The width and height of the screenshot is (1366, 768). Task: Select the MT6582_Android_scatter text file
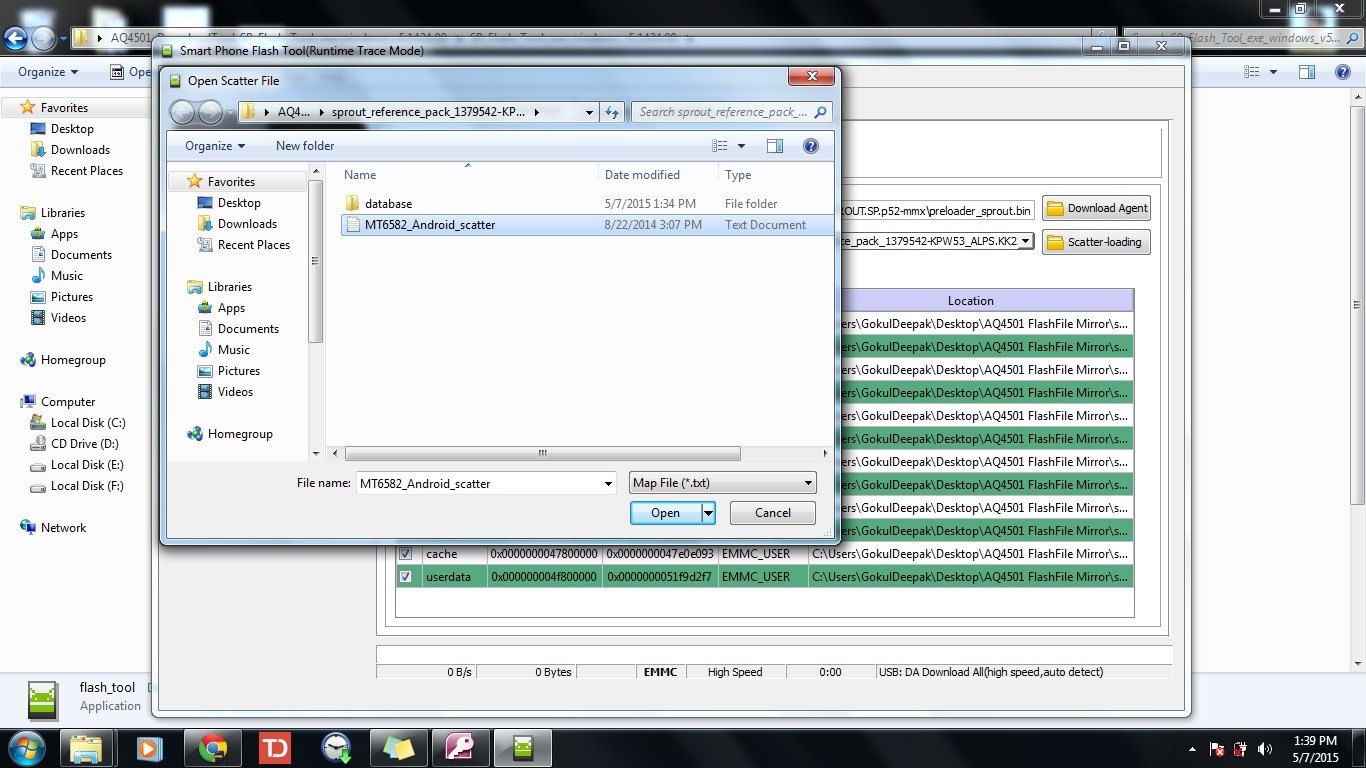pyautogui.click(x=588, y=225)
